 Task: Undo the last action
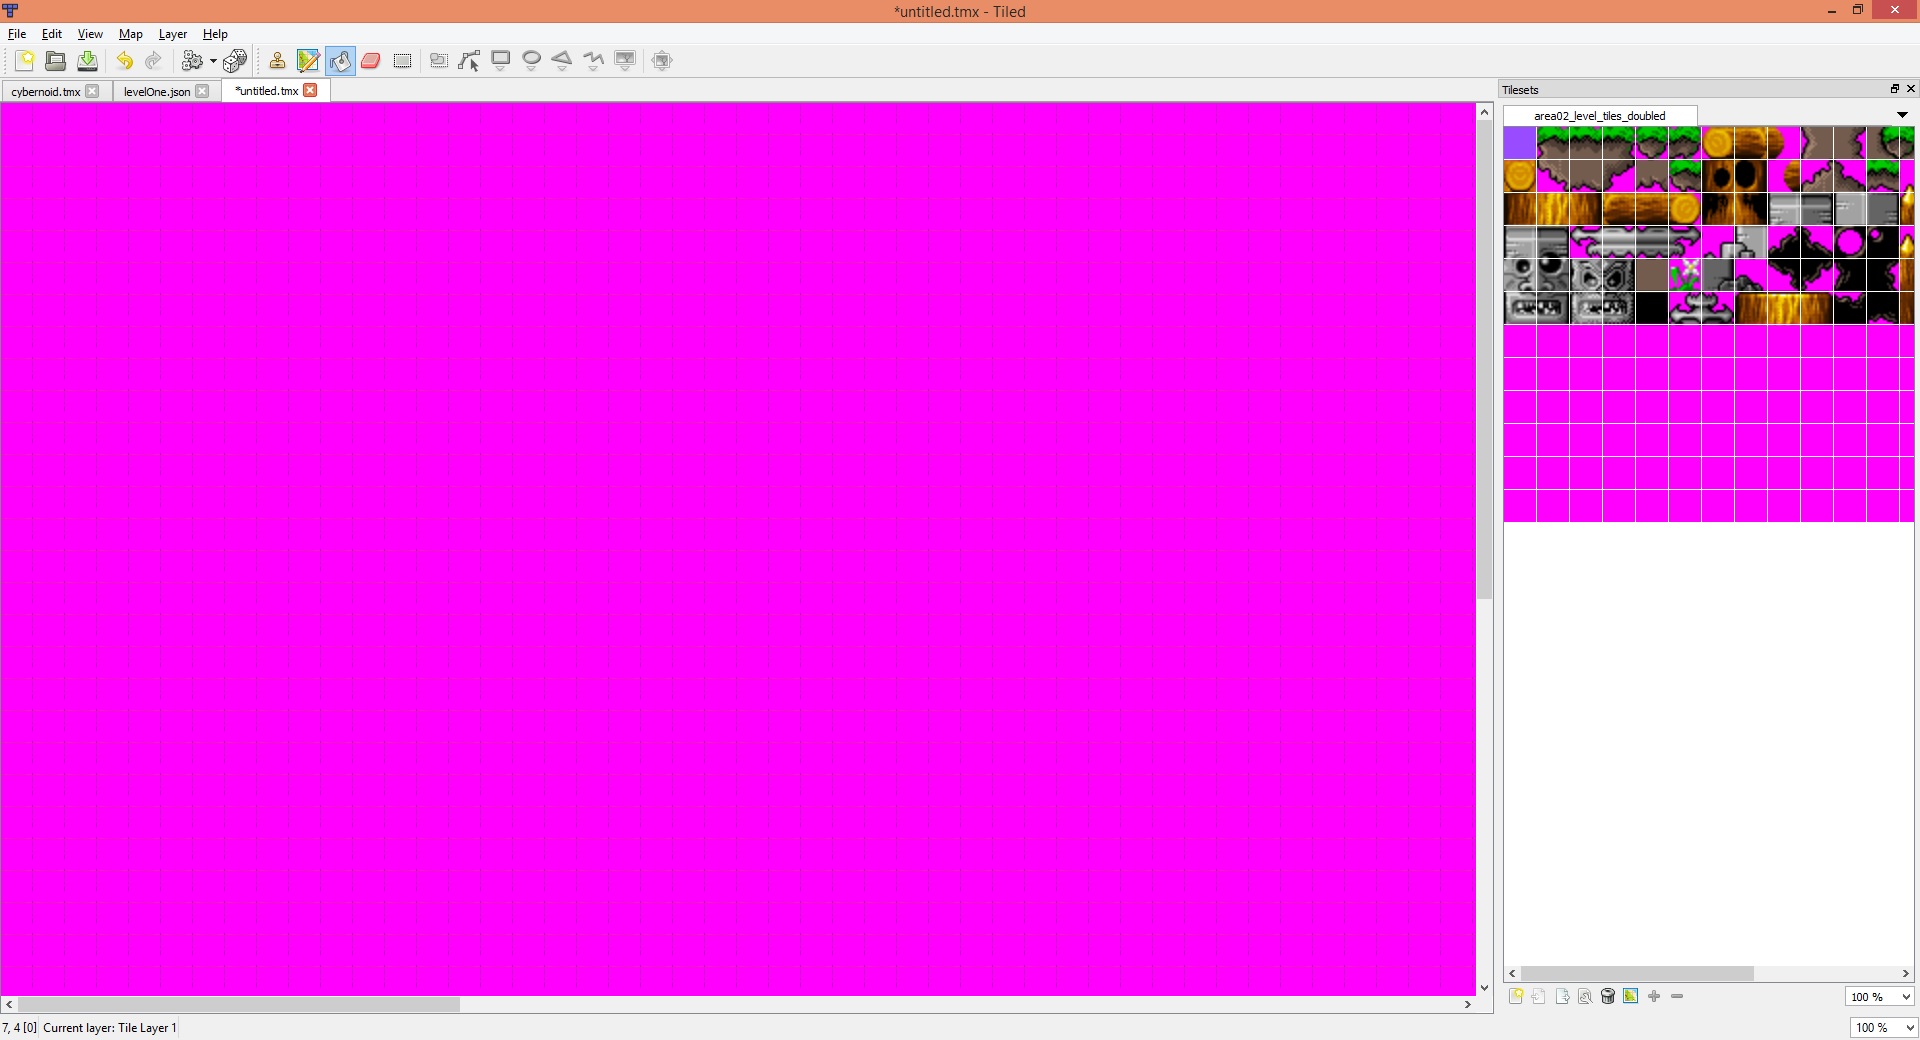click(x=124, y=61)
